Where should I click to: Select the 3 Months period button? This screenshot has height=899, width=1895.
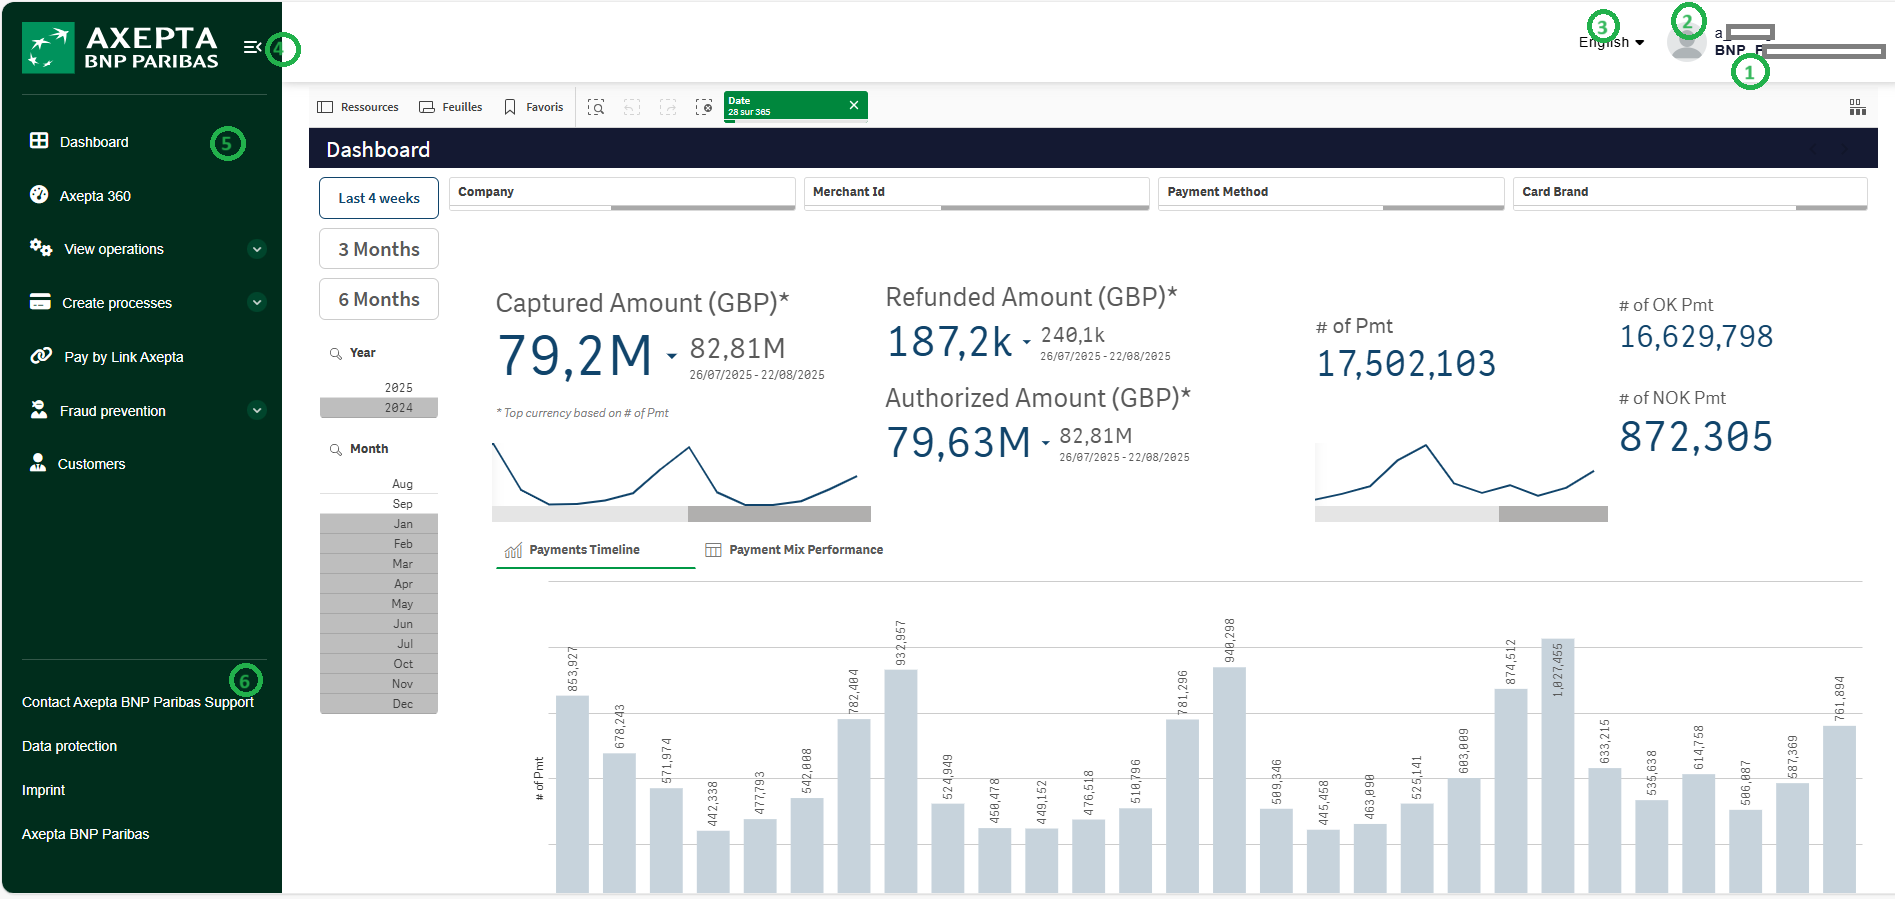pos(379,249)
